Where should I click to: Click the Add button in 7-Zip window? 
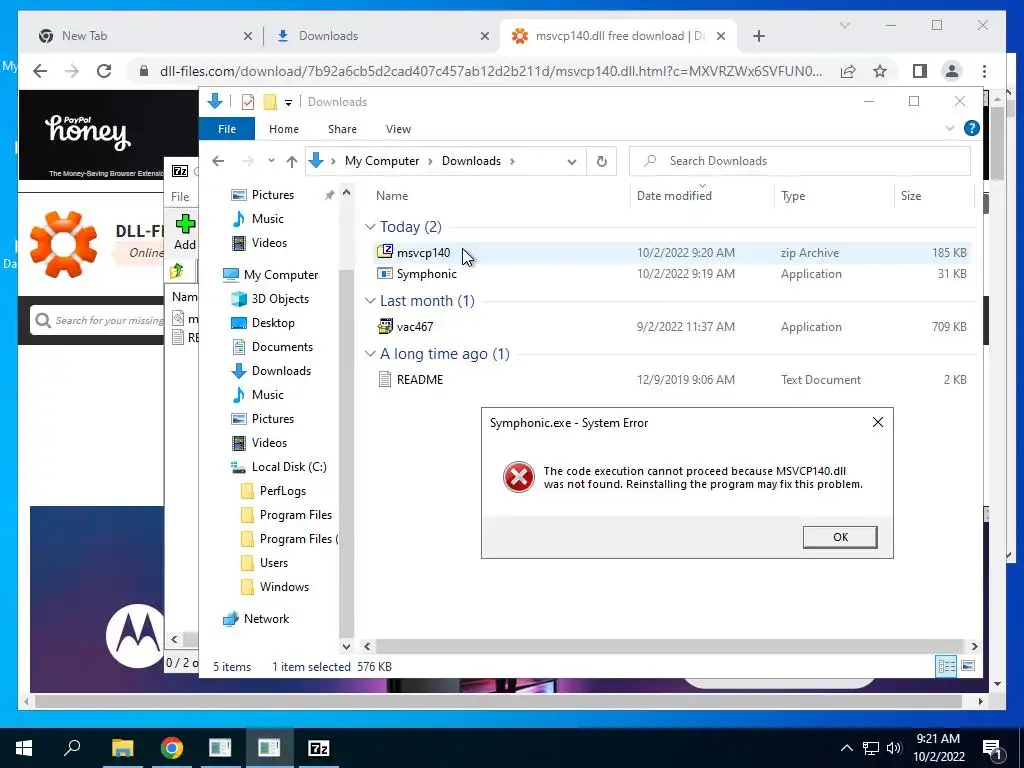tap(184, 232)
